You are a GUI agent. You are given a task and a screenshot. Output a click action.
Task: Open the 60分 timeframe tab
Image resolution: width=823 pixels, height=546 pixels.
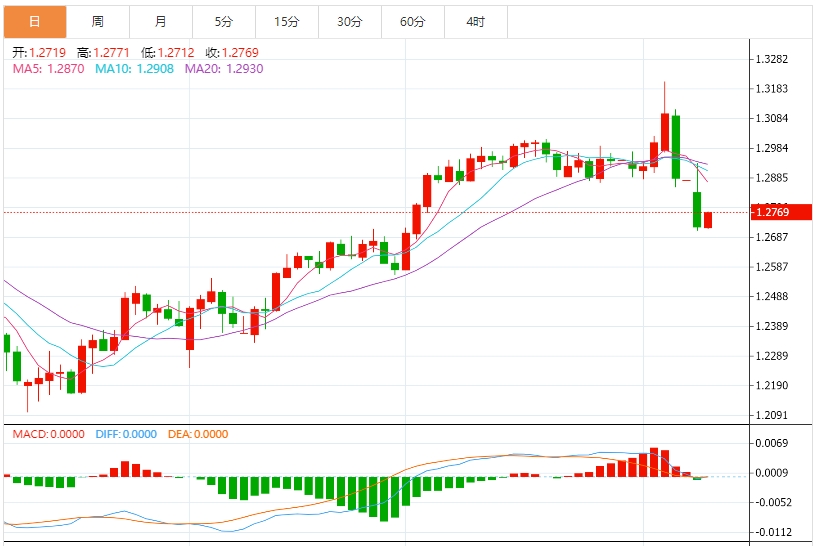tap(413, 22)
